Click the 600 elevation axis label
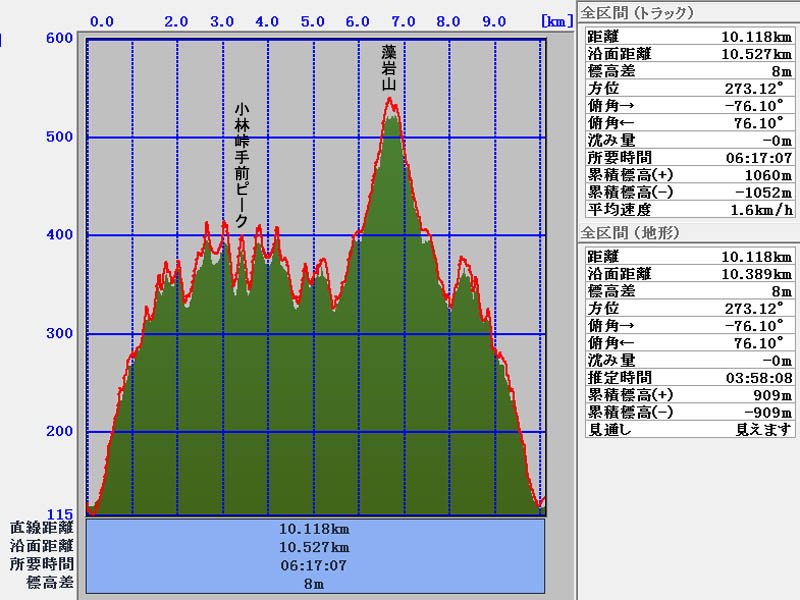Screen dimensions: 800x600 coord(59,38)
